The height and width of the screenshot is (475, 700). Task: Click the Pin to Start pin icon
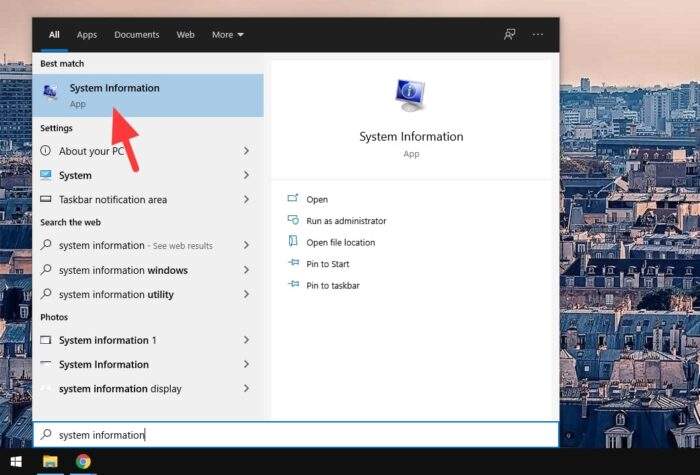pos(293,262)
